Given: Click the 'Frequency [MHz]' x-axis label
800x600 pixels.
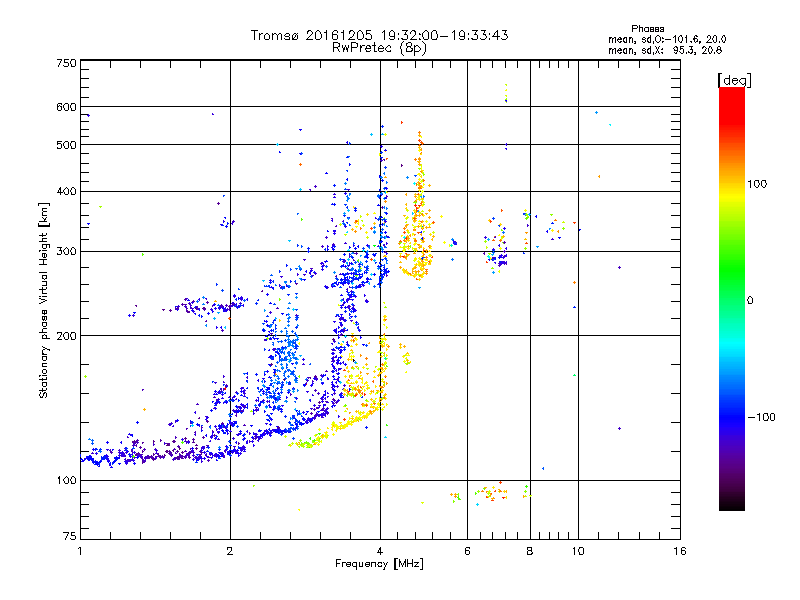Looking at the screenshot, I should 379,564.
